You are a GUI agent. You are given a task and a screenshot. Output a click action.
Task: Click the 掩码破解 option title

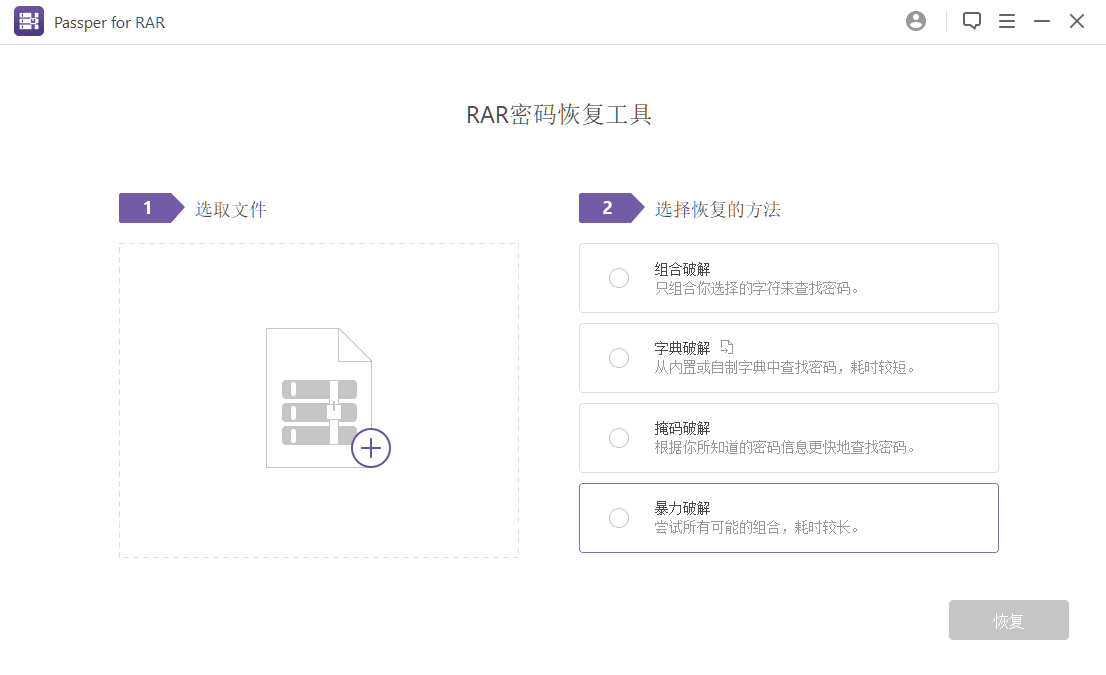682,428
